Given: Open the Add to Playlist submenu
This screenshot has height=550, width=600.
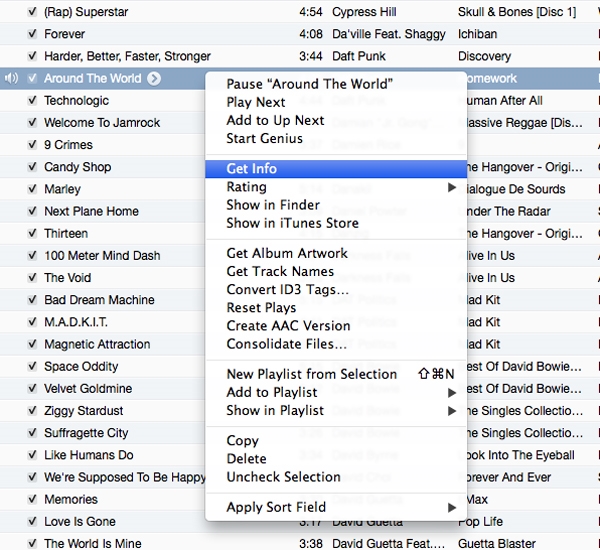Looking at the screenshot, I should point(452,393).
